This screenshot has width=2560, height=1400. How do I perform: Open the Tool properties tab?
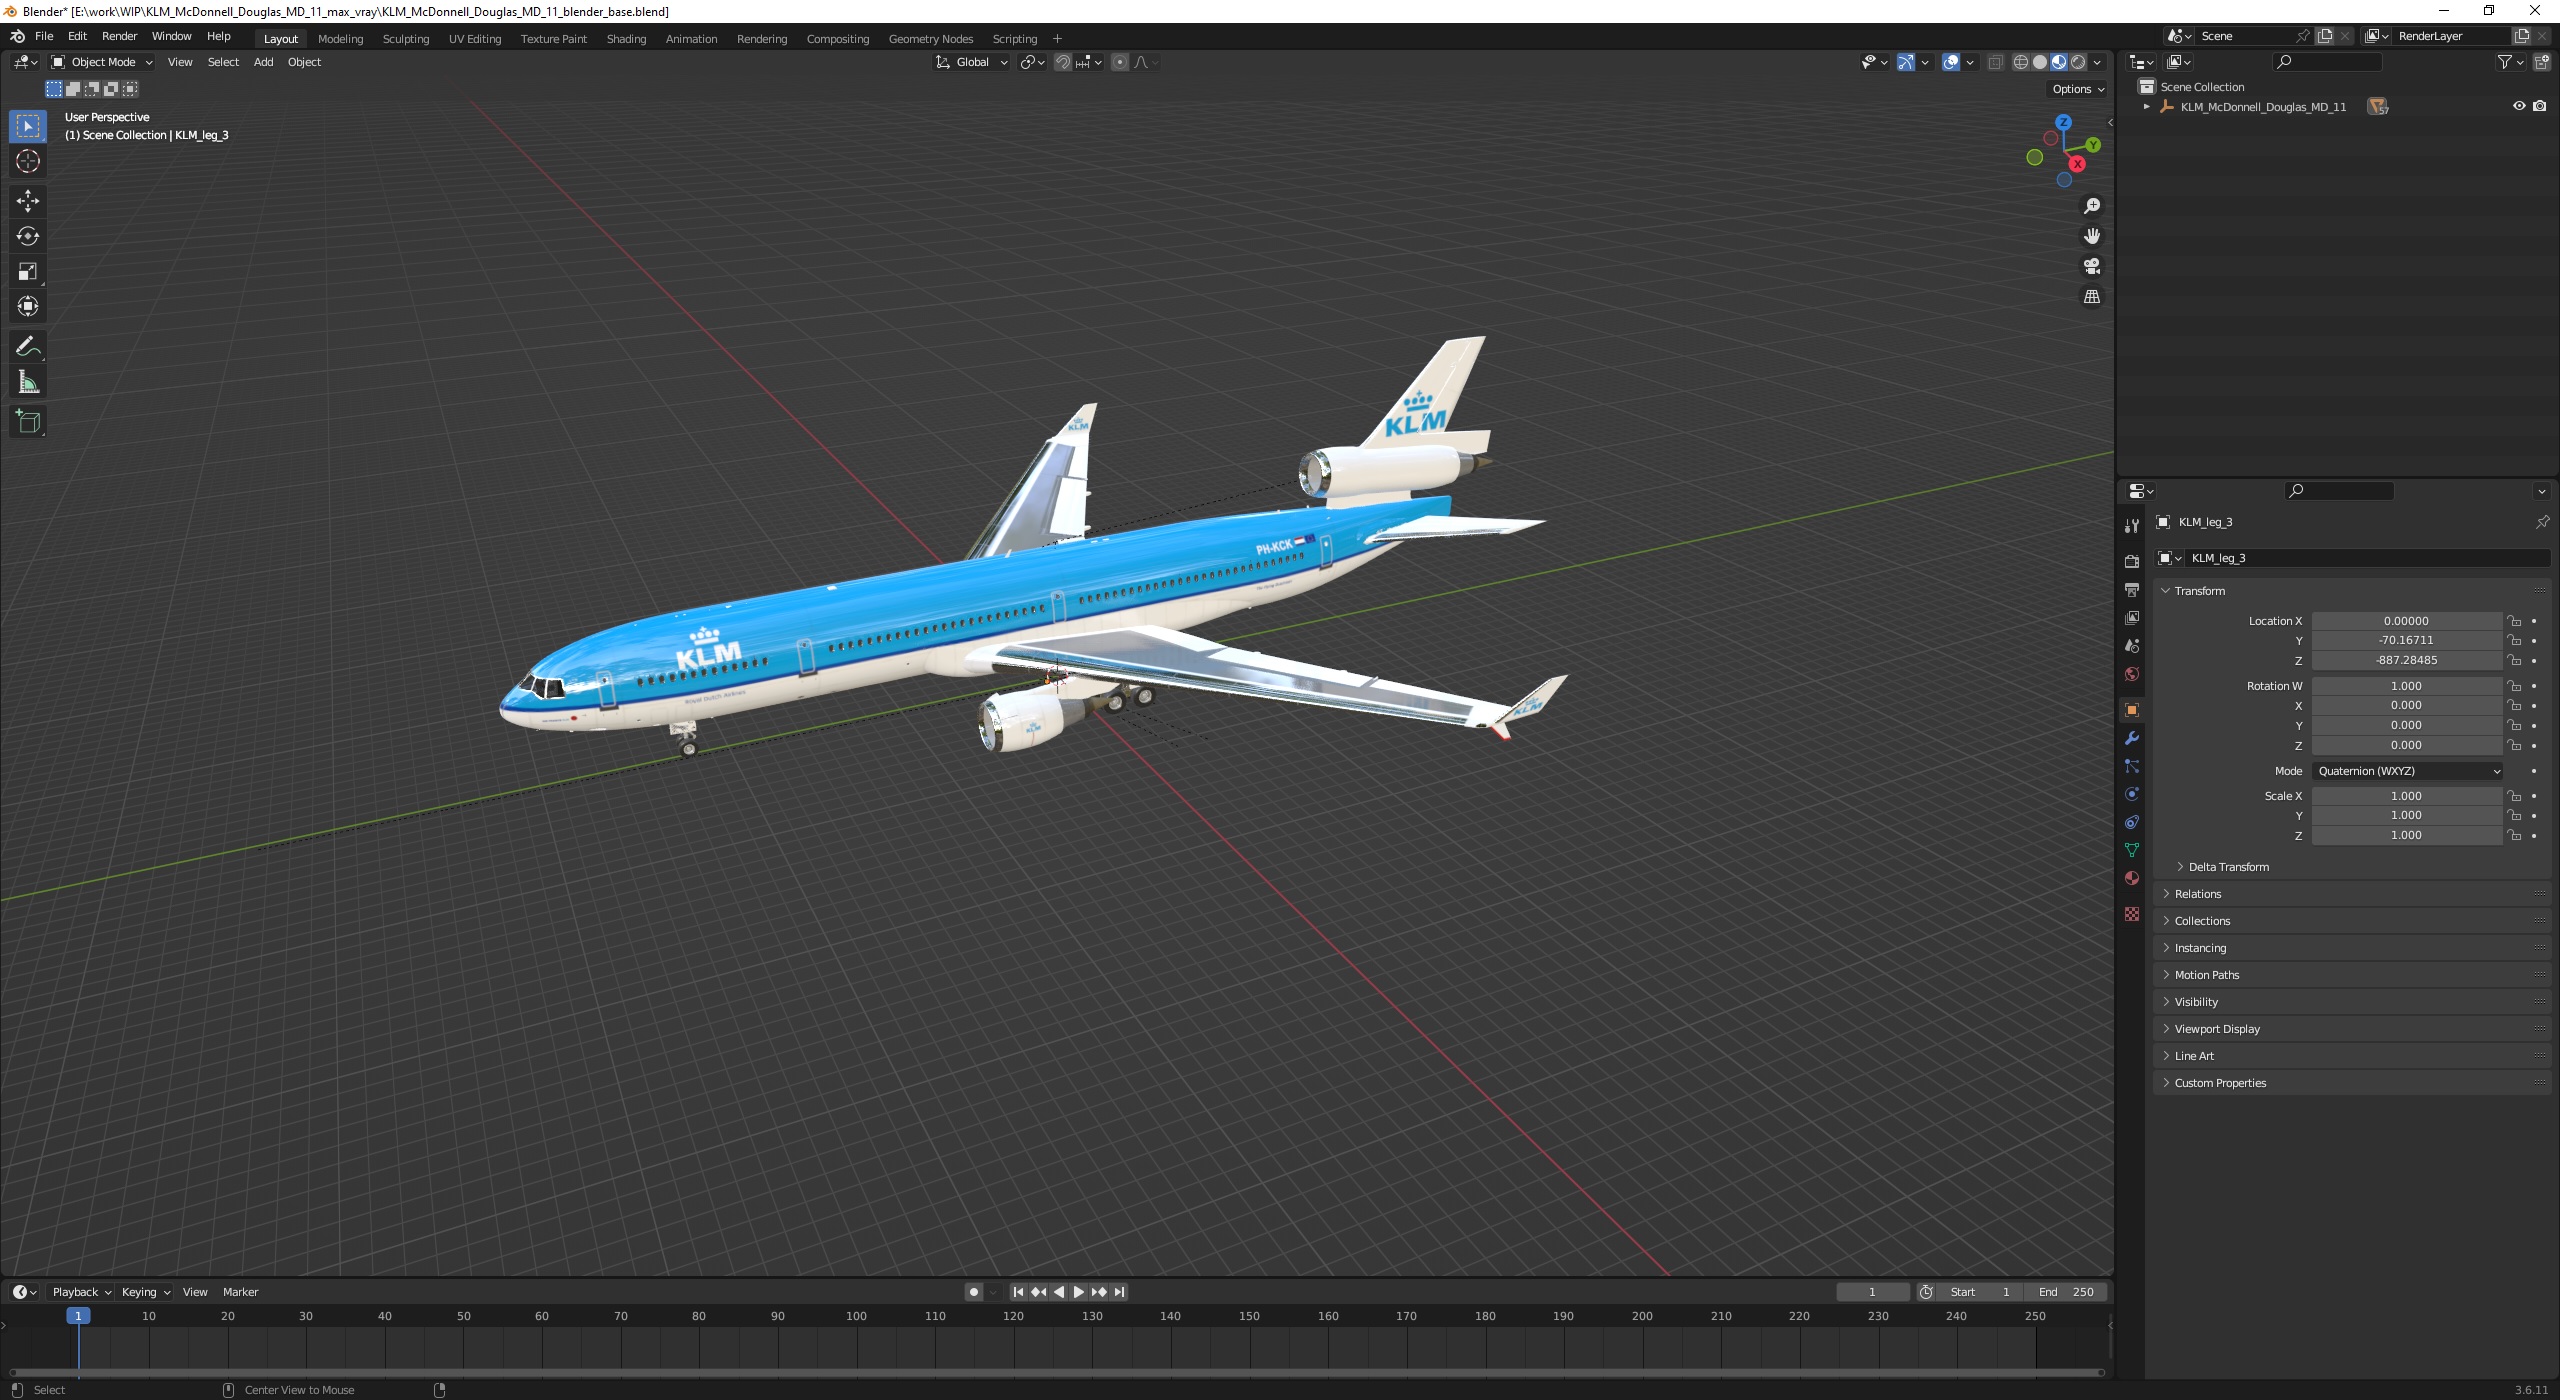2132,526
